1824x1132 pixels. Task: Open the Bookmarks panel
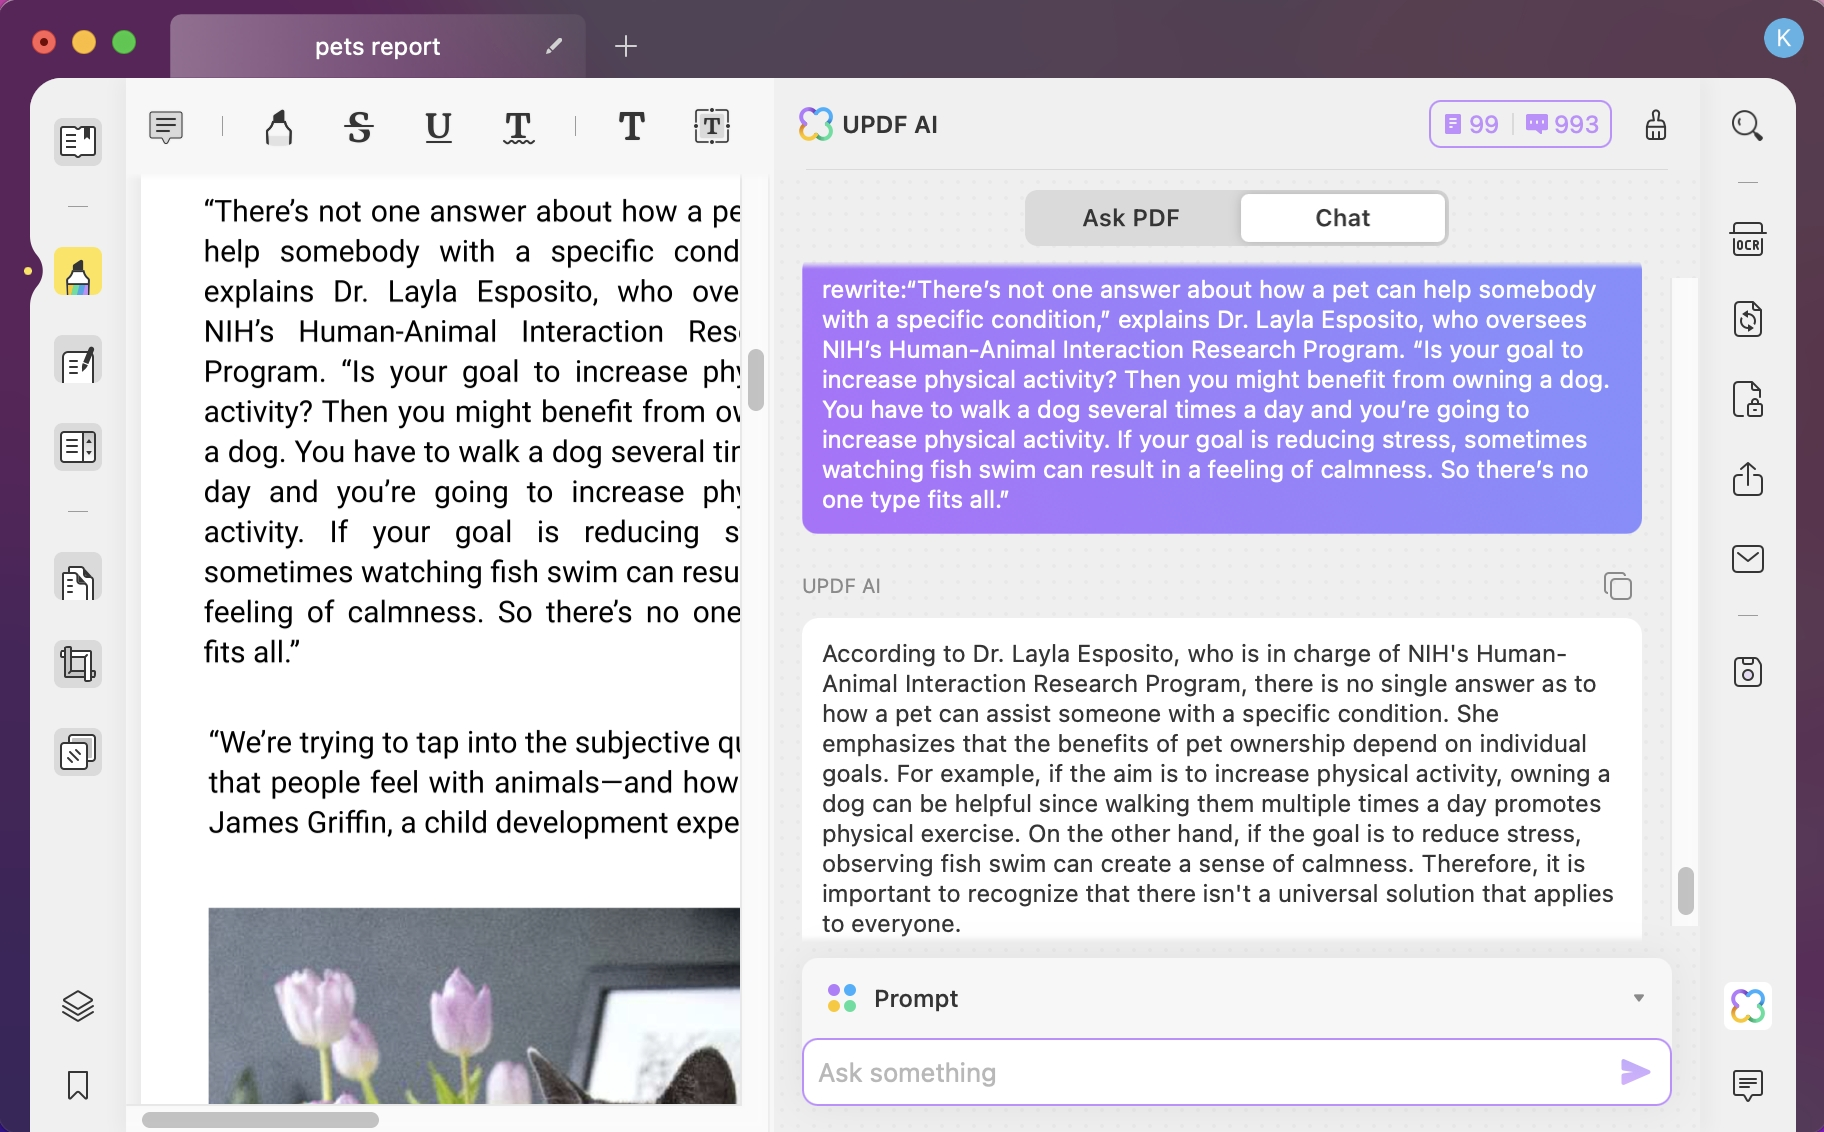click(x=78, y=1085)
